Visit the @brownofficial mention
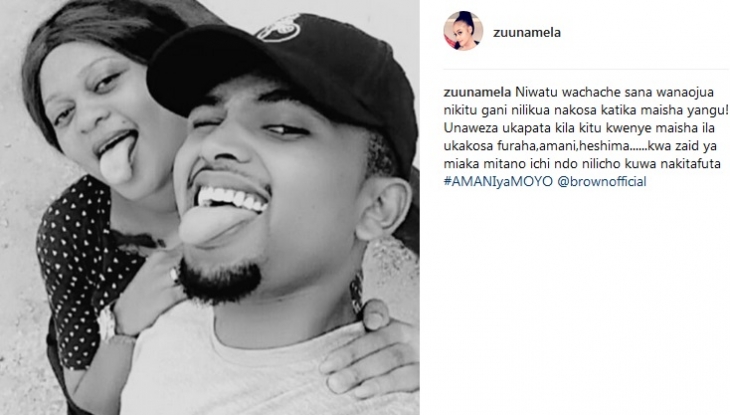The image size is (730, 415). (x=602, y=181)
